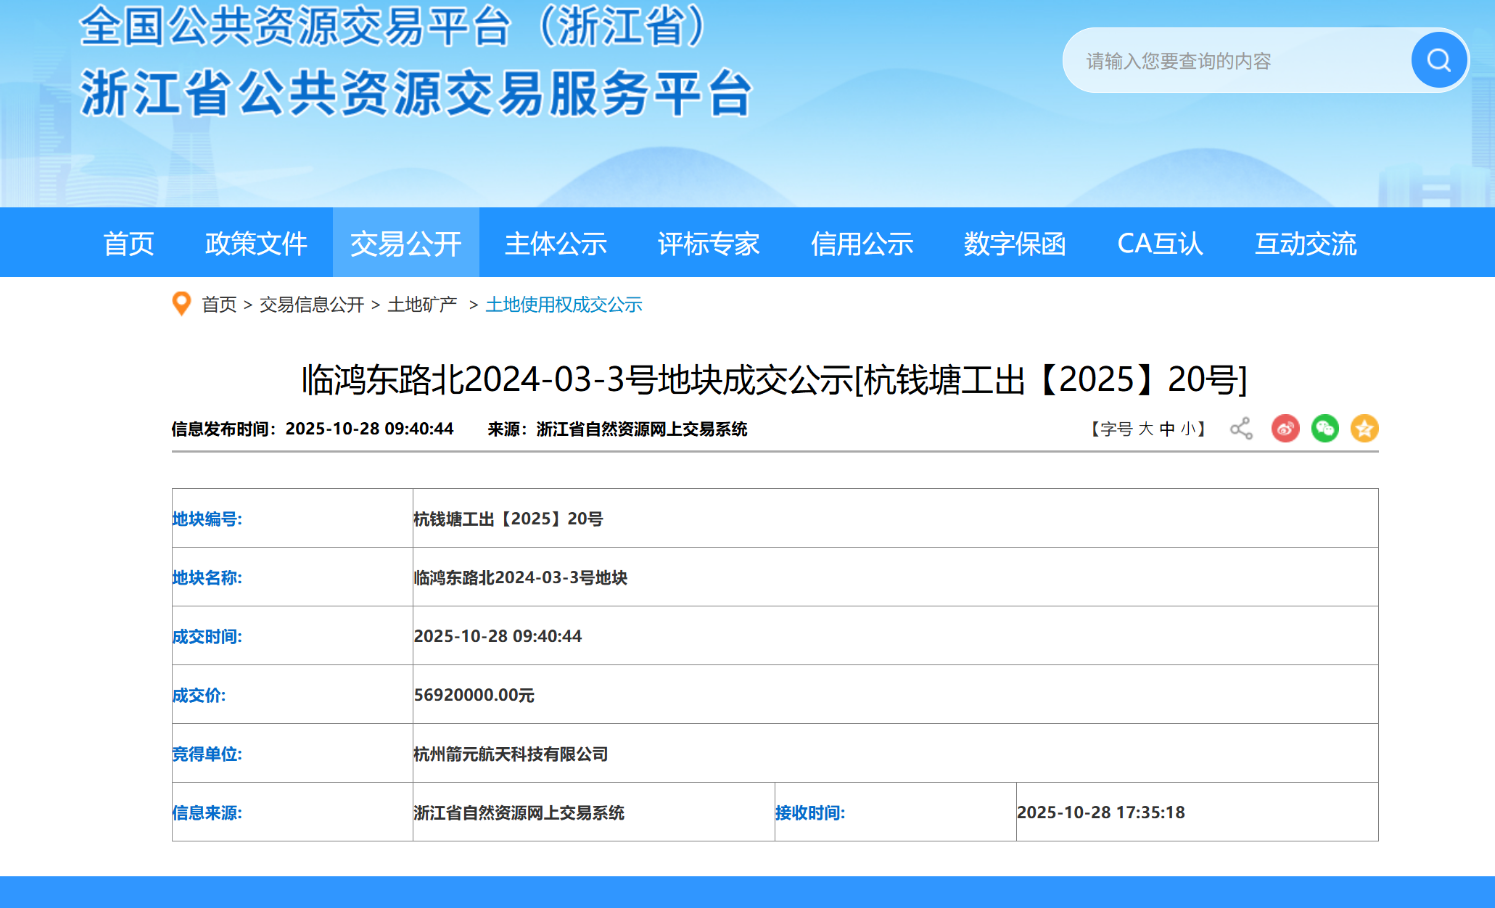Open the 数字保函 menu item

point(1015,243)
